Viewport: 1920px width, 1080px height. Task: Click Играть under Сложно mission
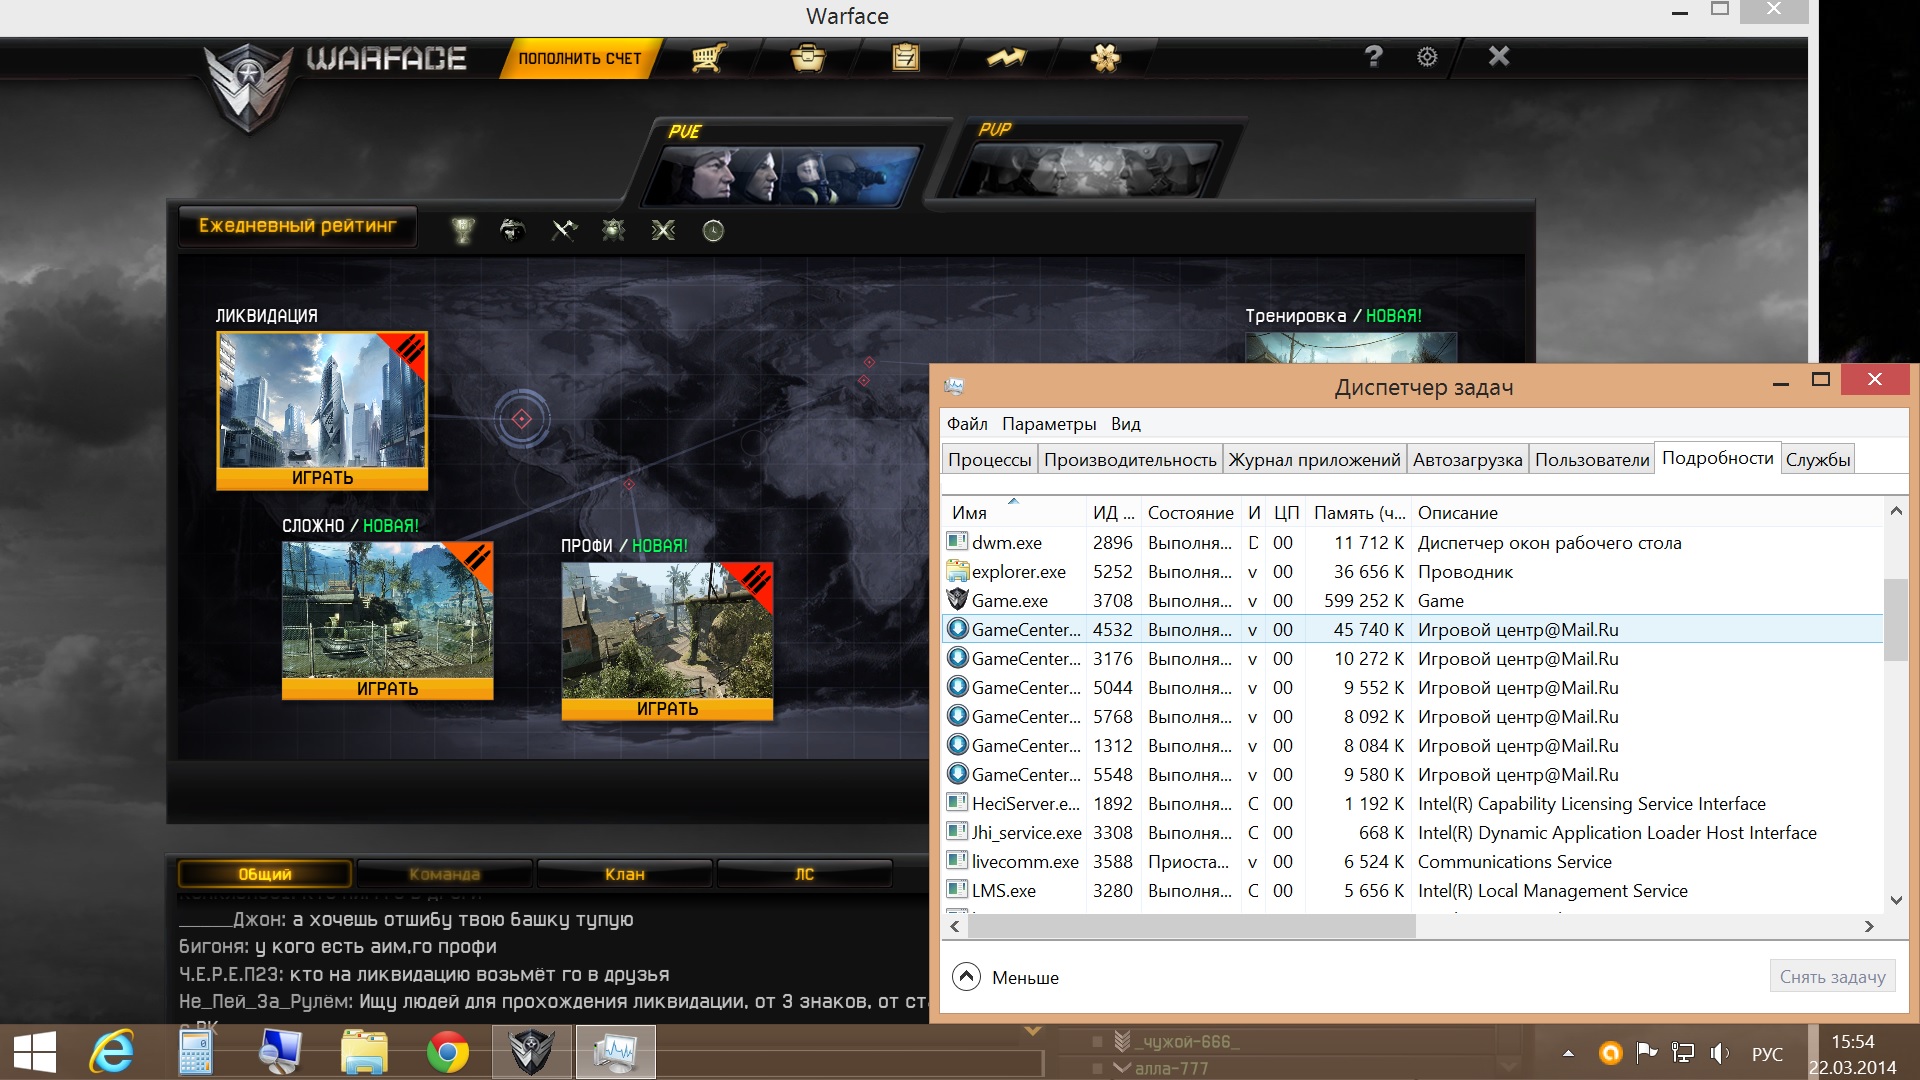[x=387, y=689]
